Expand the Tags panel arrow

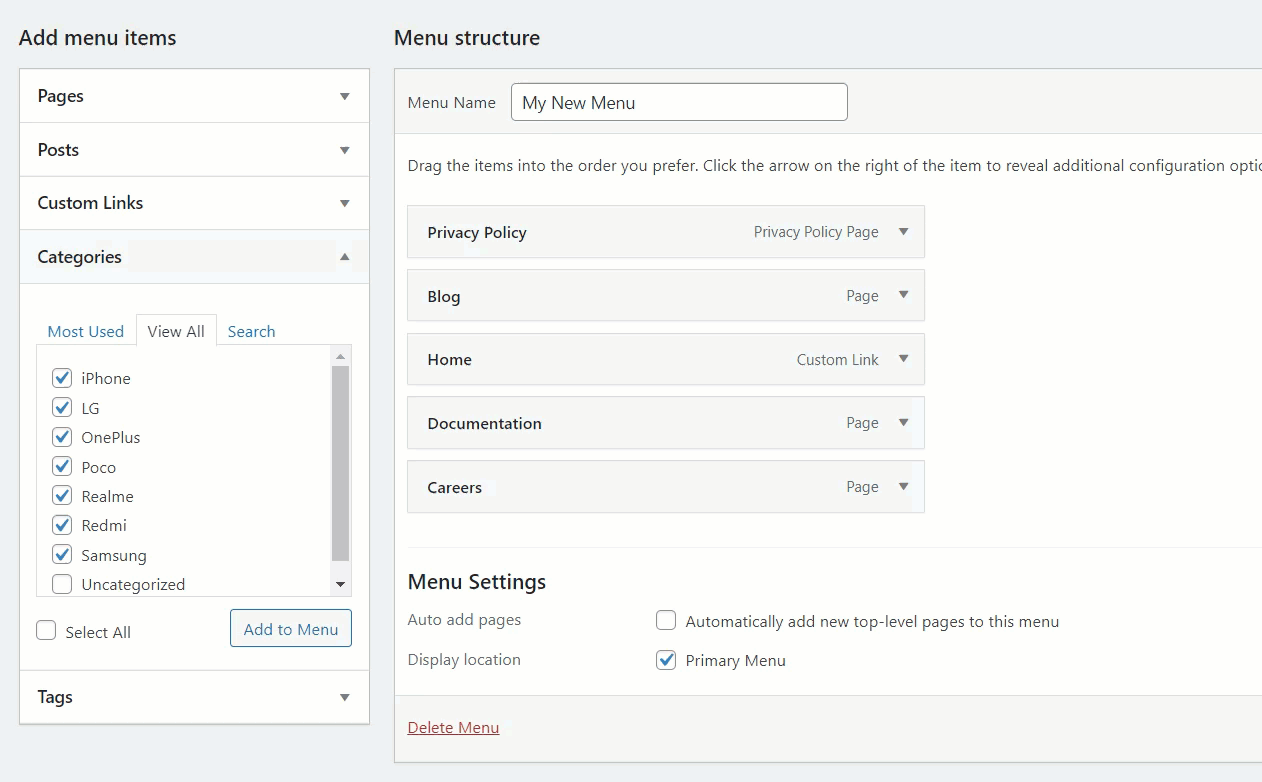pyautogui.click(x=345, y=698)
